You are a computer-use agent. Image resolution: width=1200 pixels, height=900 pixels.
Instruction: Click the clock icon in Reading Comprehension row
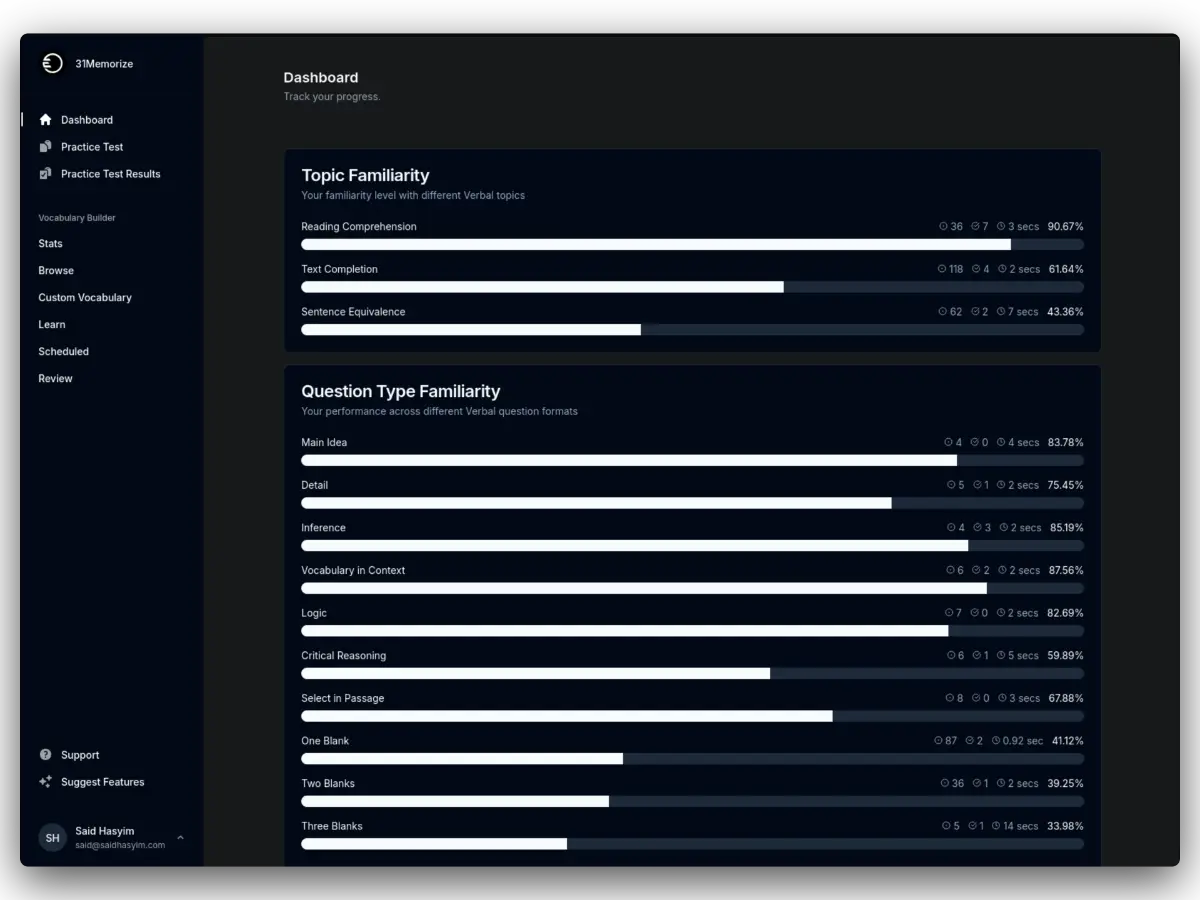[1001, 227]
